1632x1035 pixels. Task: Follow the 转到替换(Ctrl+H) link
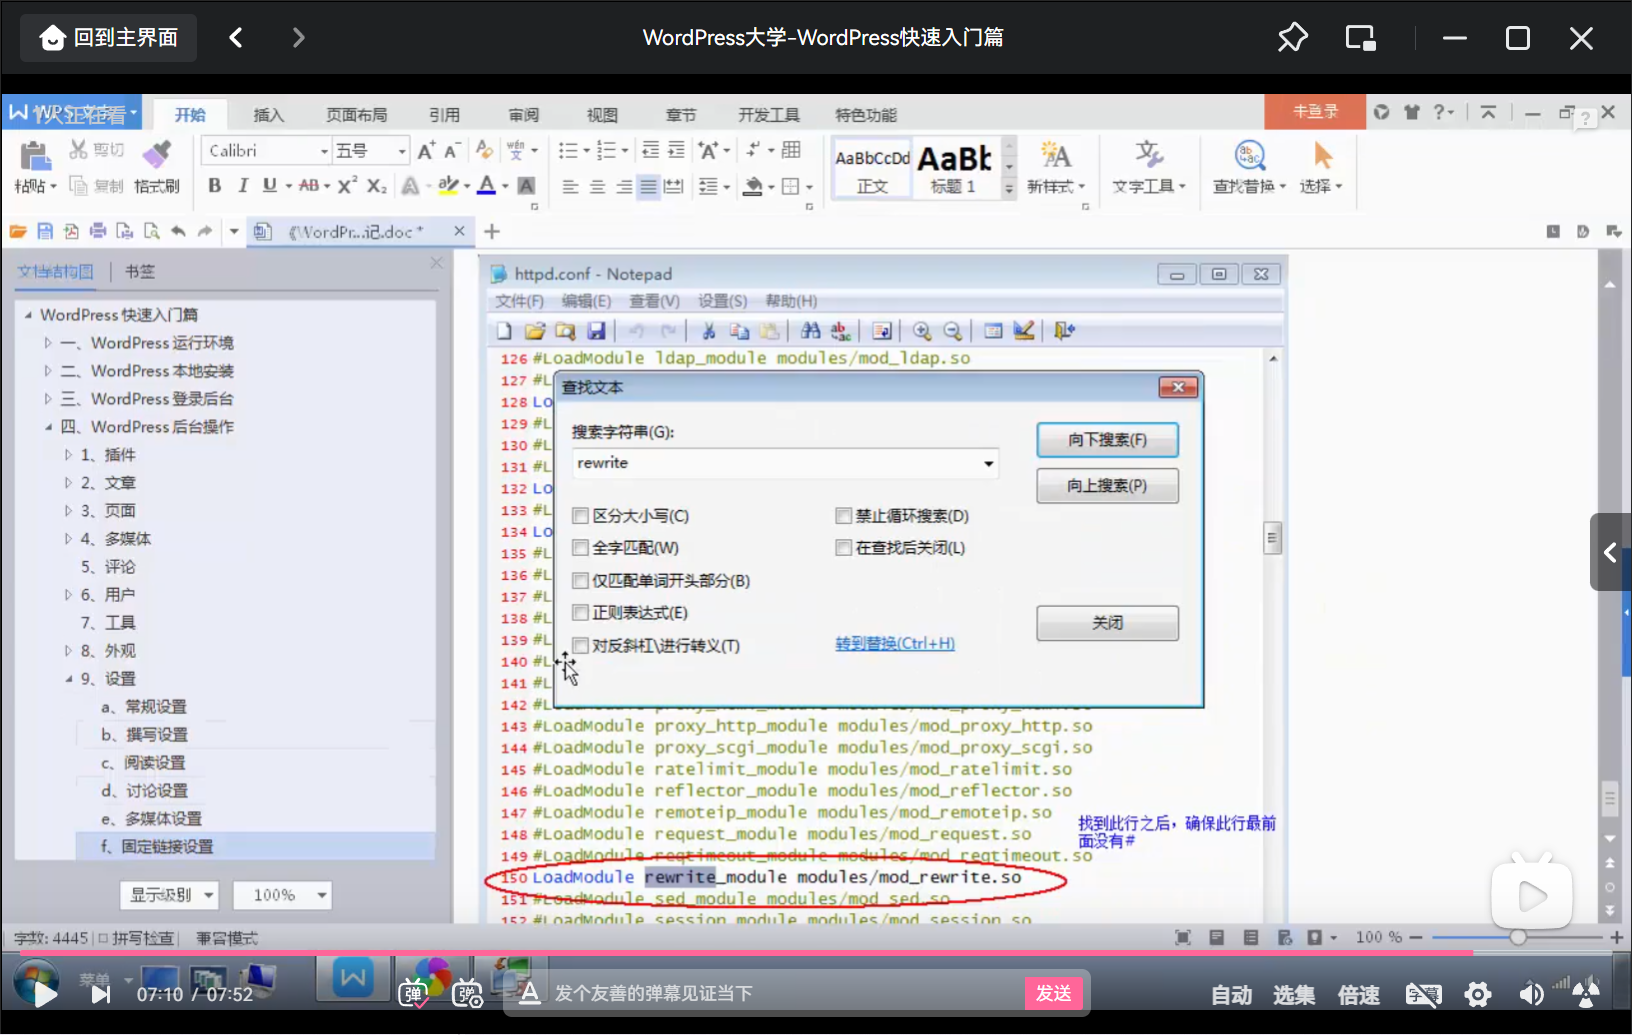895,644
